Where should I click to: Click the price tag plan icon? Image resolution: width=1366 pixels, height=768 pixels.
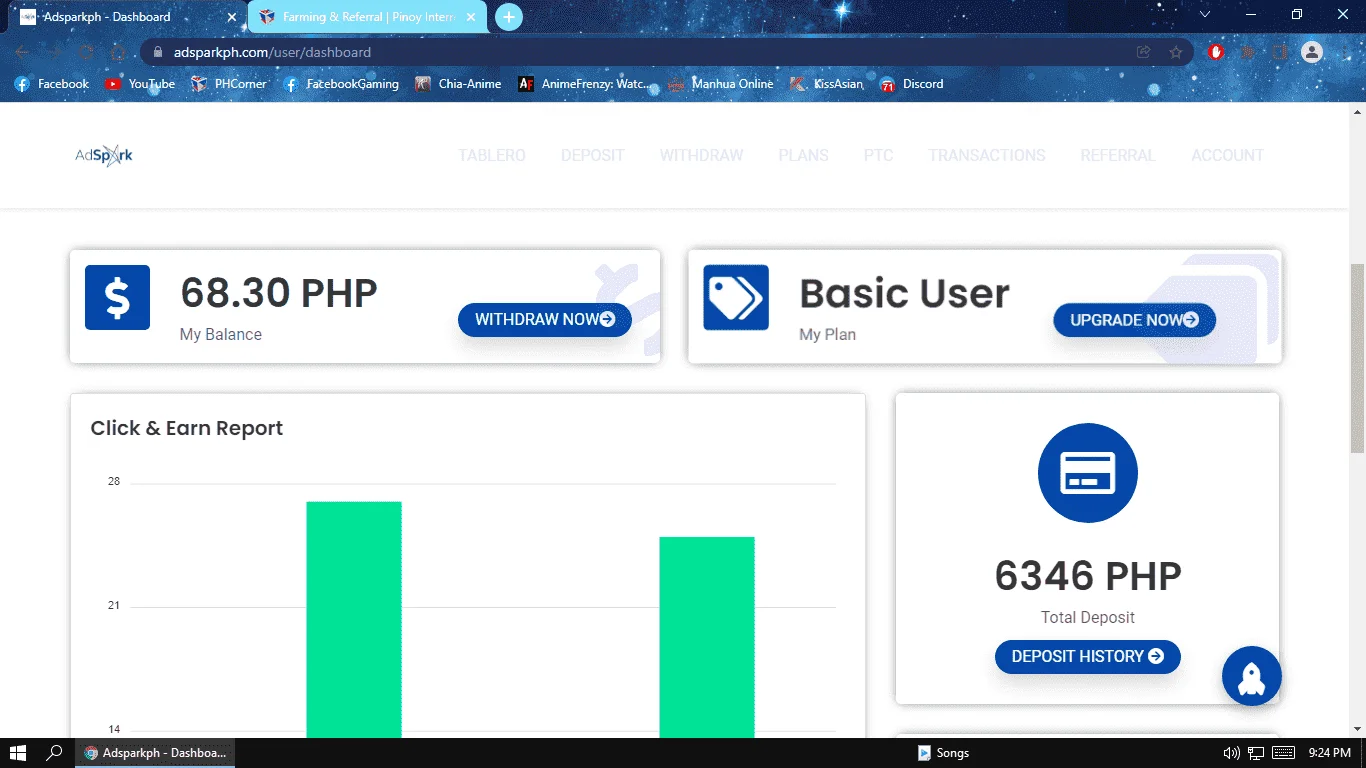(x=736, y=297)
